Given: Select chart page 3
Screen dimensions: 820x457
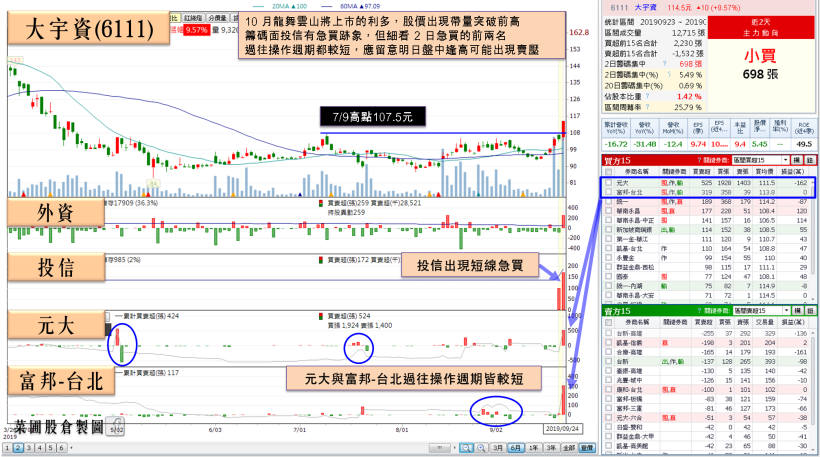Looking at the screenshot, I should pos(29,448).
